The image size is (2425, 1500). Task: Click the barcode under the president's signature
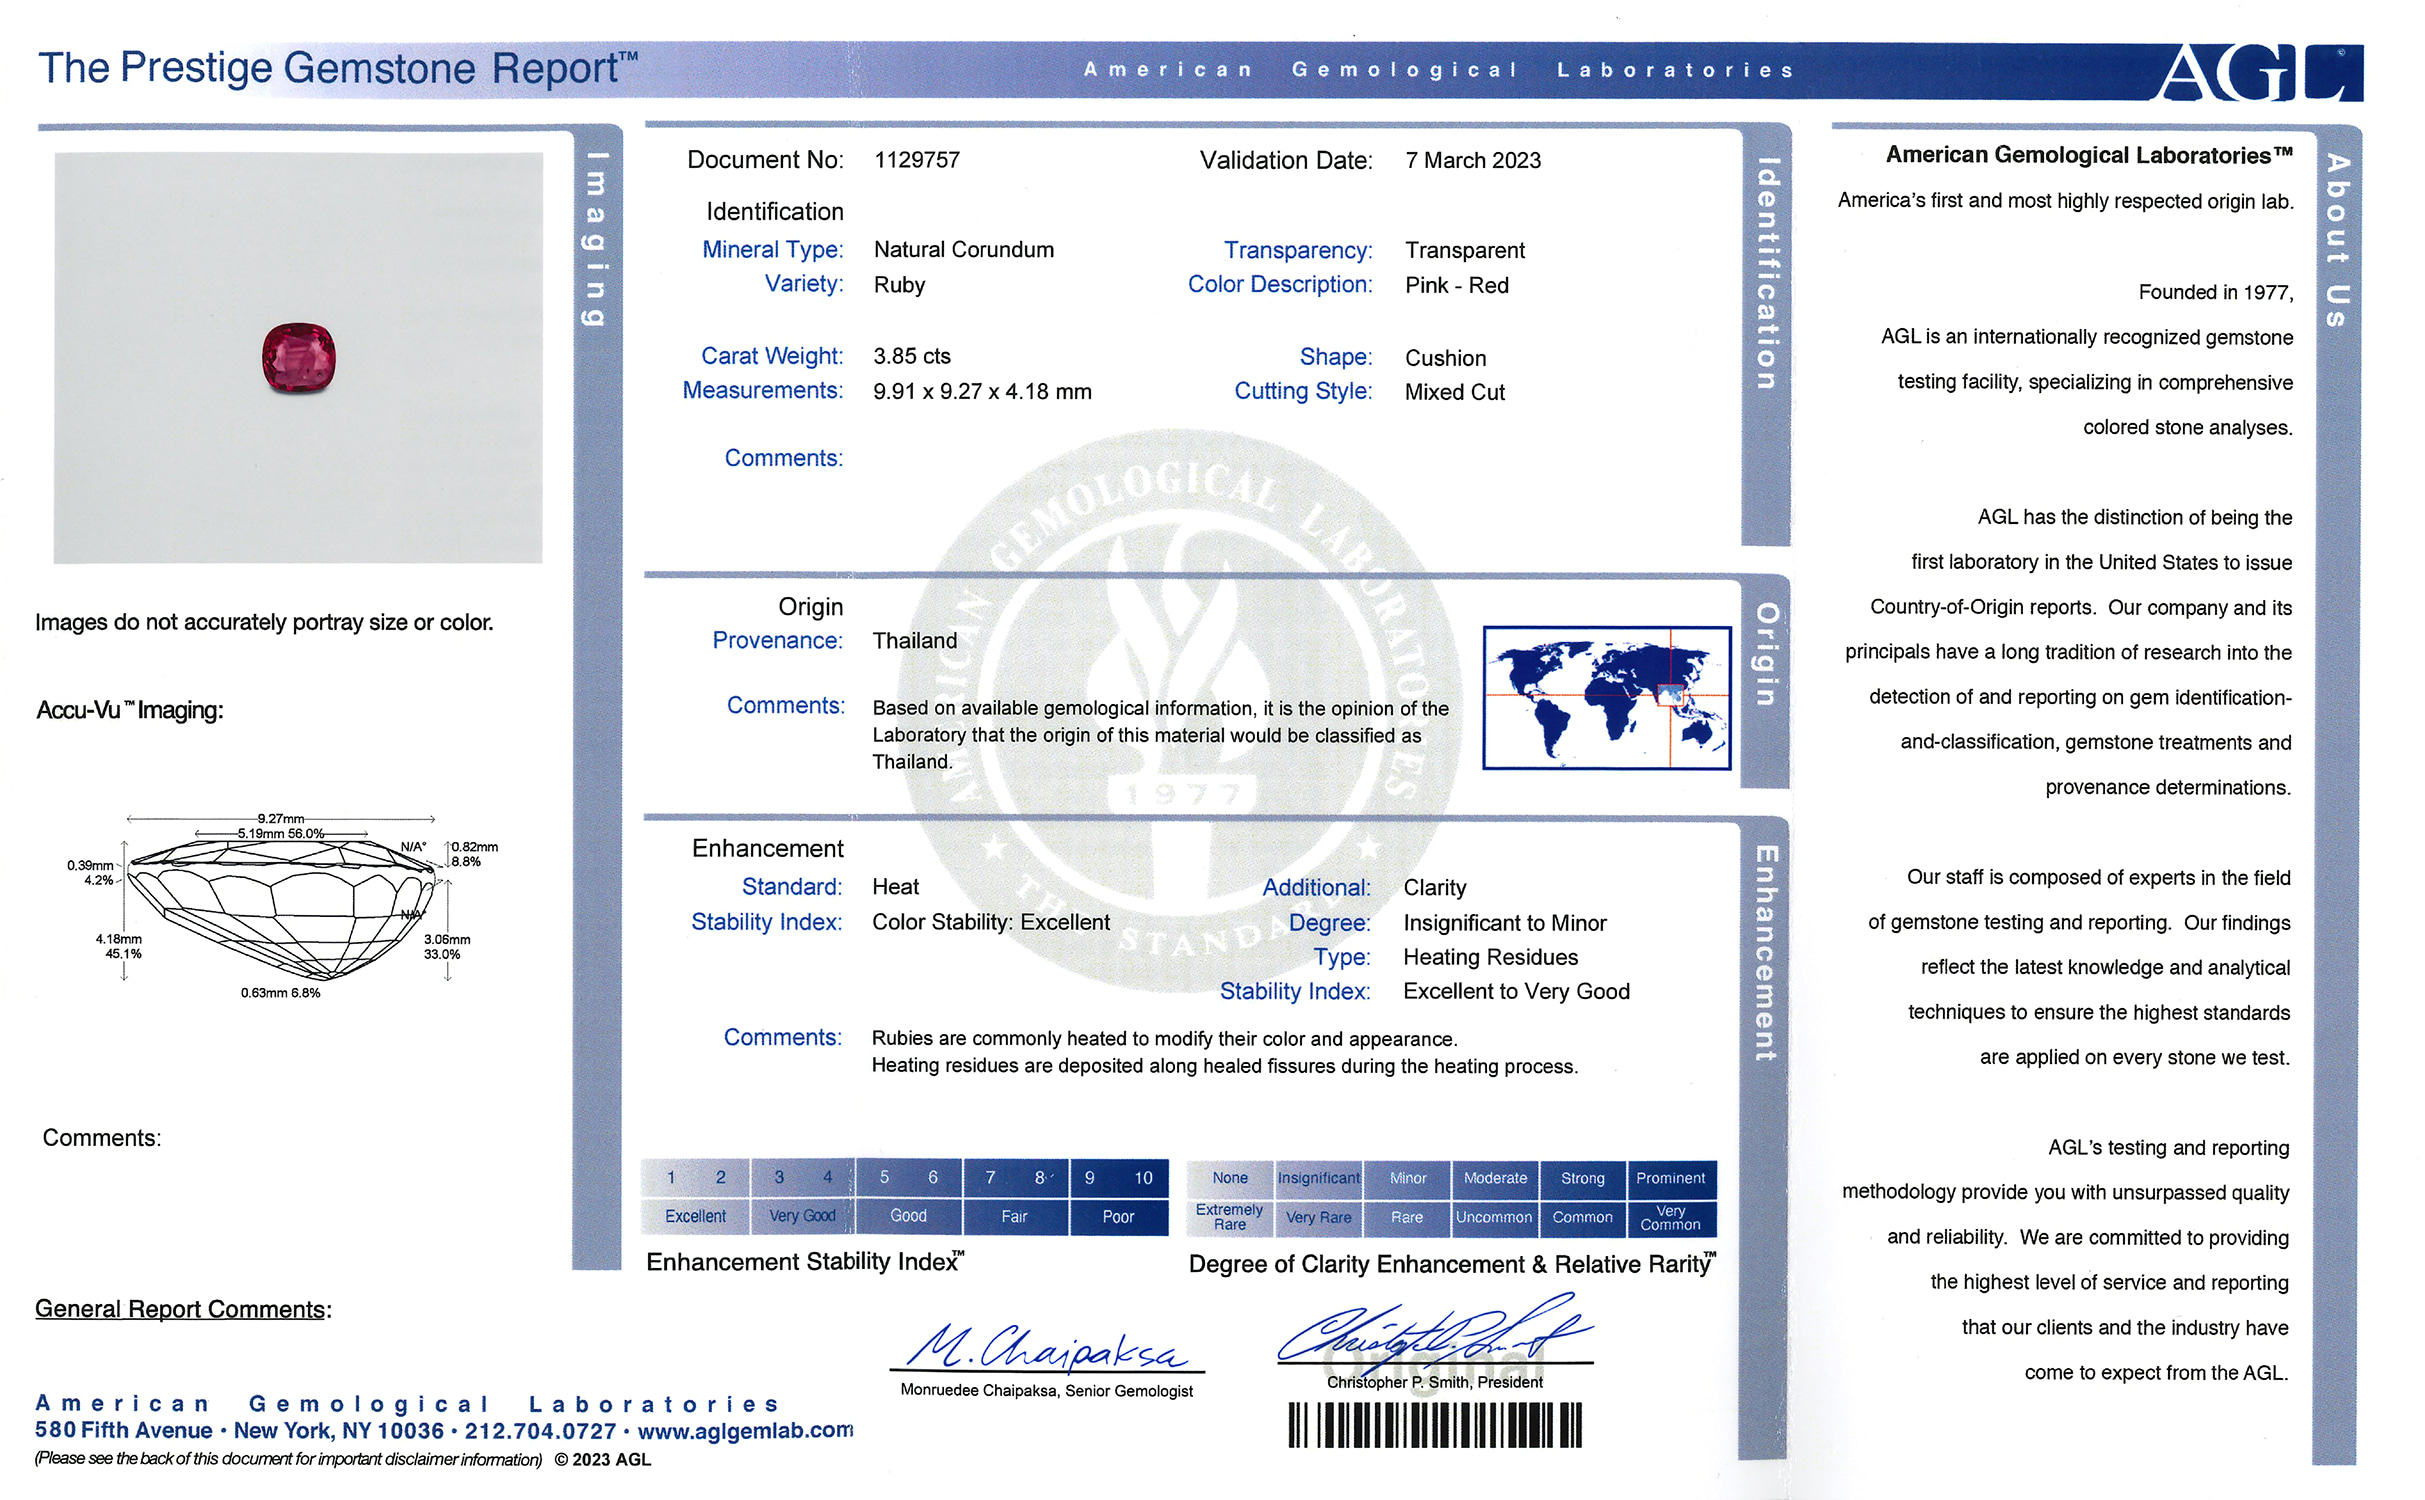[x=1434, y=1424]
